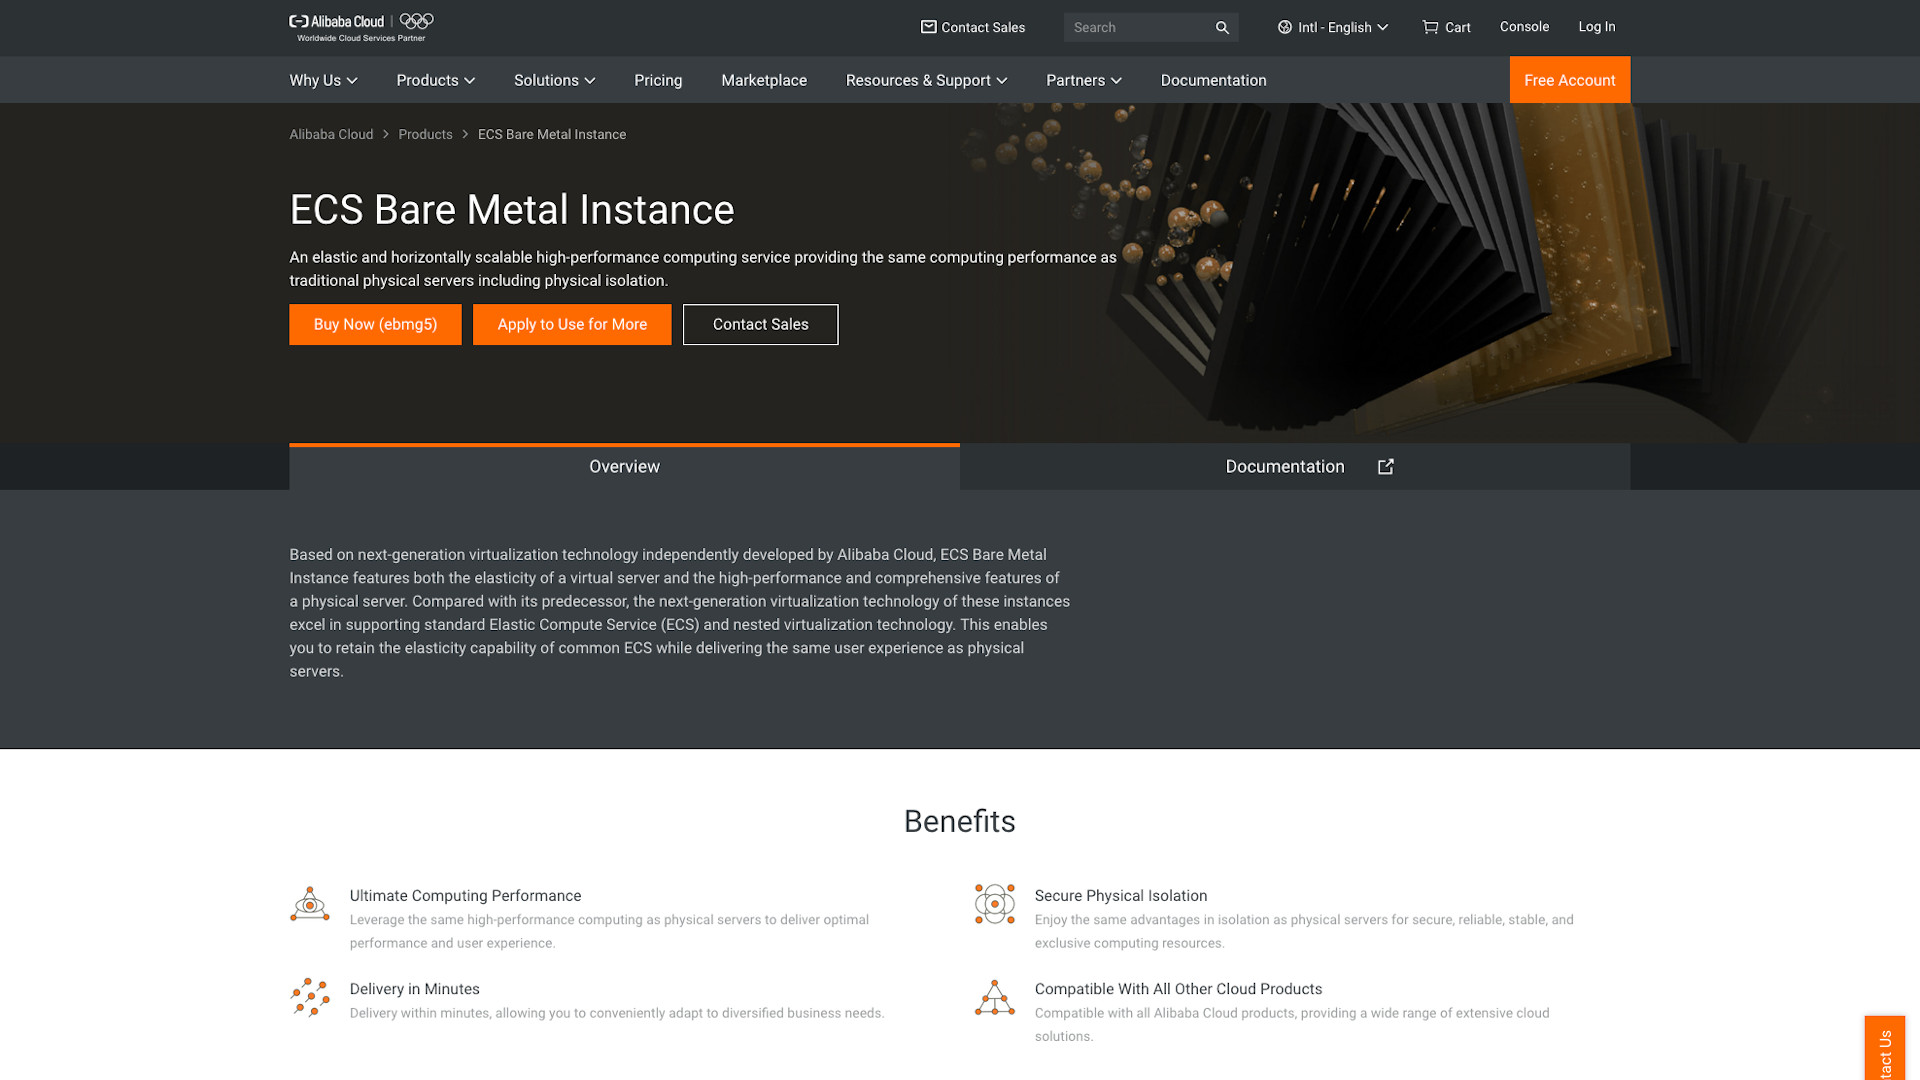Expand the Products dropdown menu
The height and width of the screenshot is (1080, 1920).
click(435, 79)
